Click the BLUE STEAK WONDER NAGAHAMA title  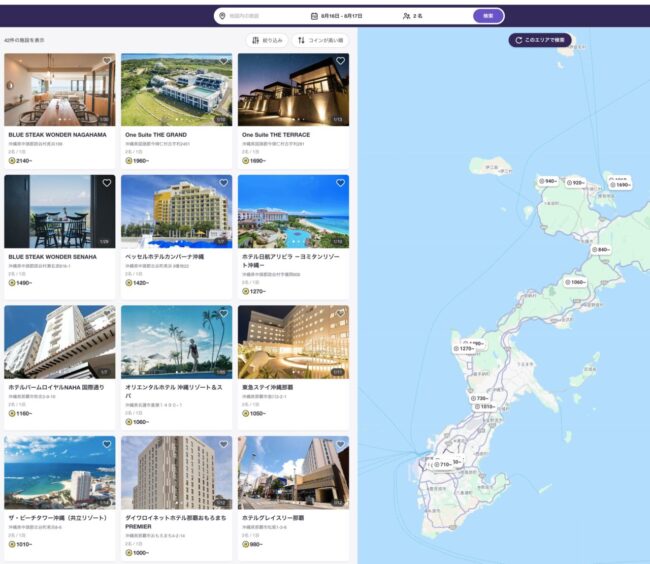click(x=58, y=135)
